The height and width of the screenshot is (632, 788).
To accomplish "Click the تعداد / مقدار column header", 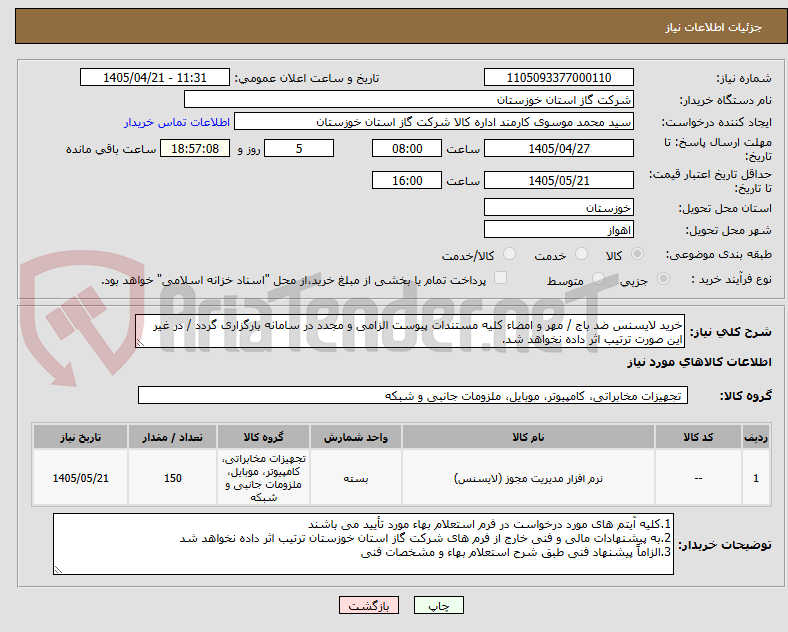I will click(x=172, y=437).
